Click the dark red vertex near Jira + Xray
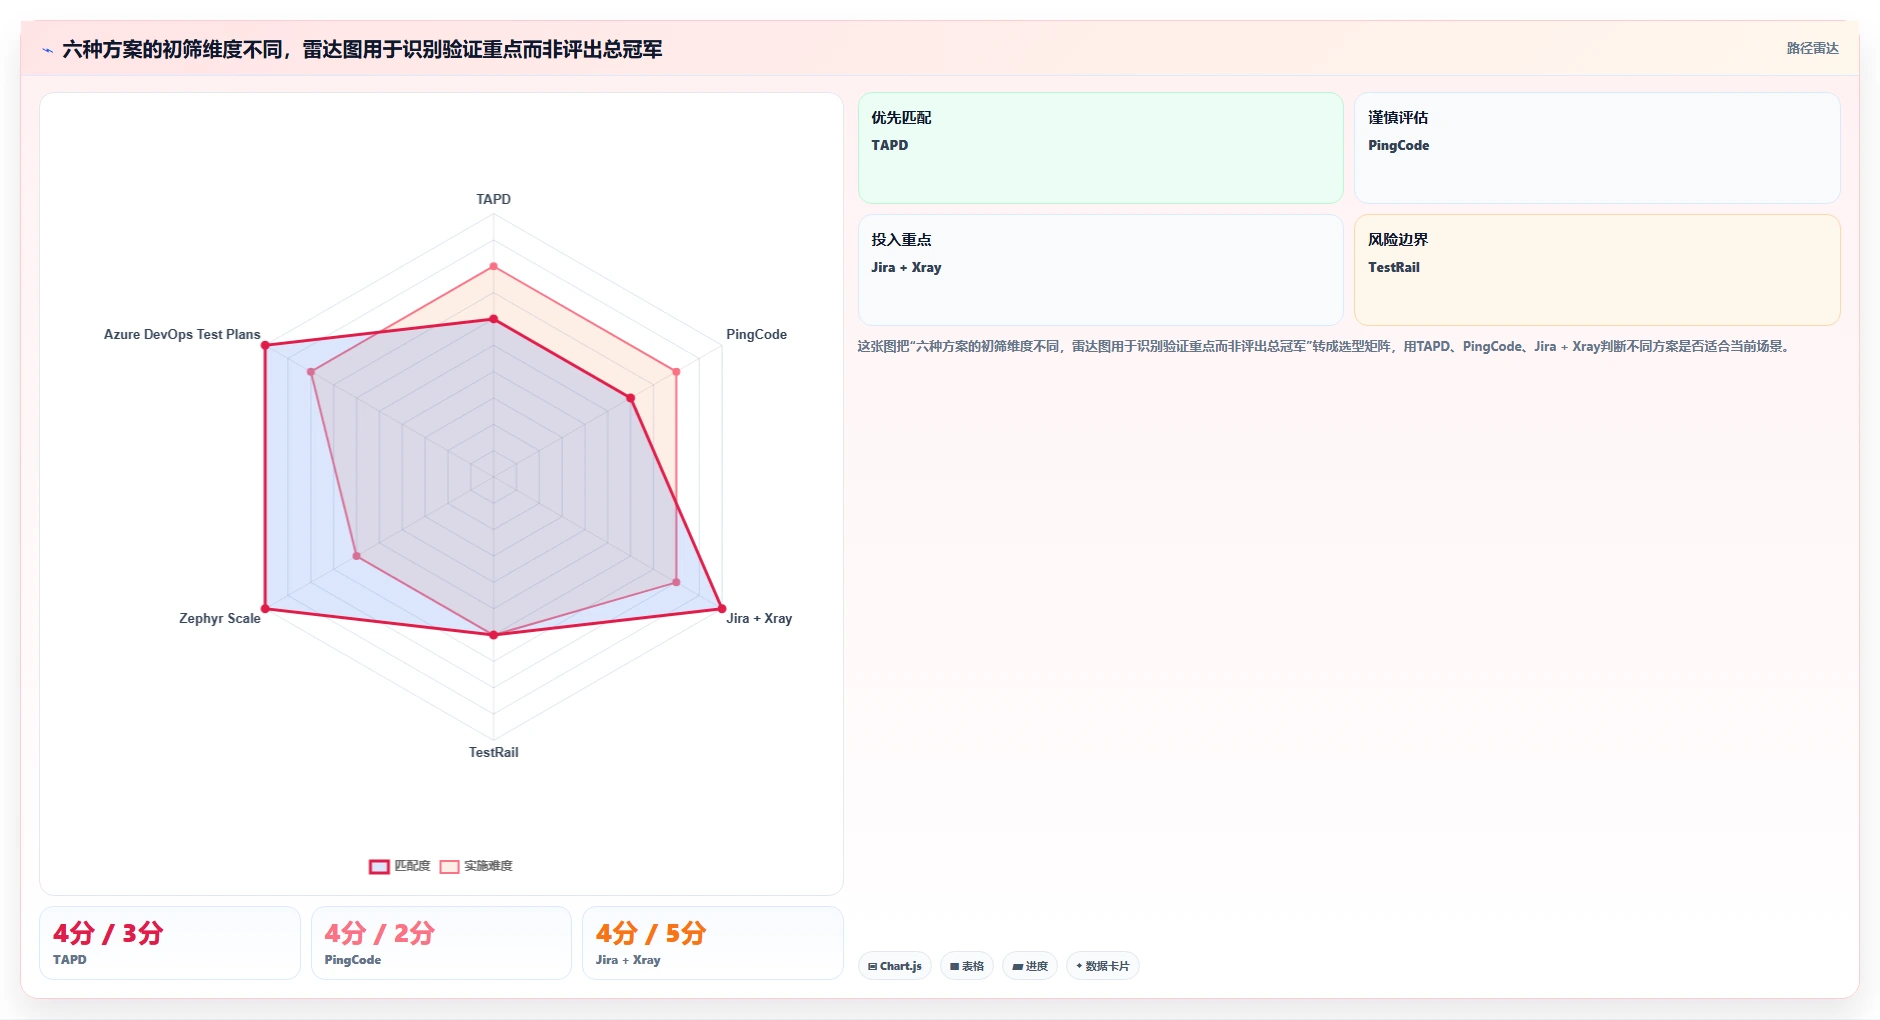The image size is (1880, 1020). click(x=721, y=608)
